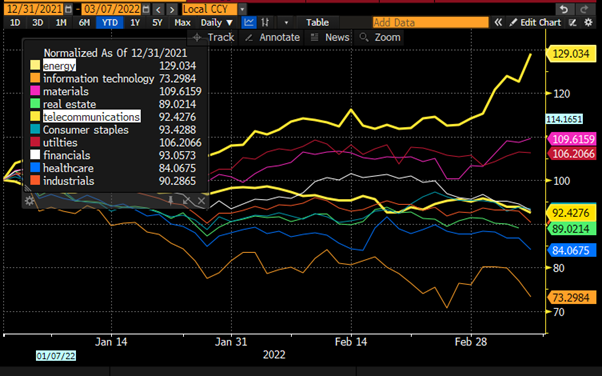This screenshot has width=602, height=376.
Task: Select the line chart type icon
Action: 249,22
